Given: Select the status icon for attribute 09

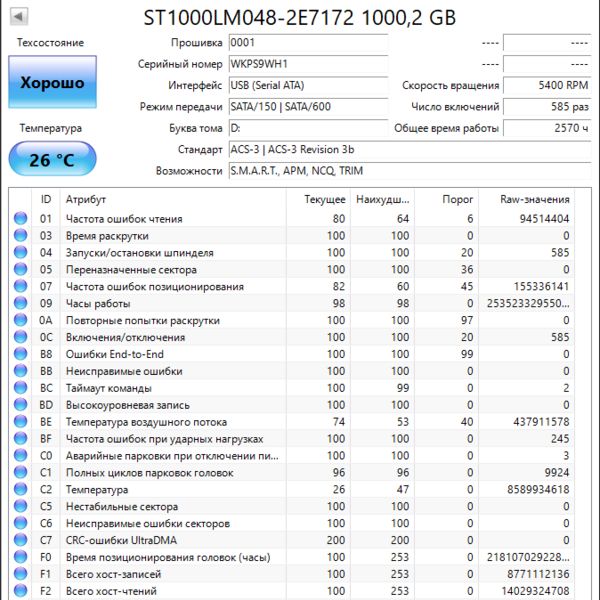Looking at the screenshot, I should 20,303.
